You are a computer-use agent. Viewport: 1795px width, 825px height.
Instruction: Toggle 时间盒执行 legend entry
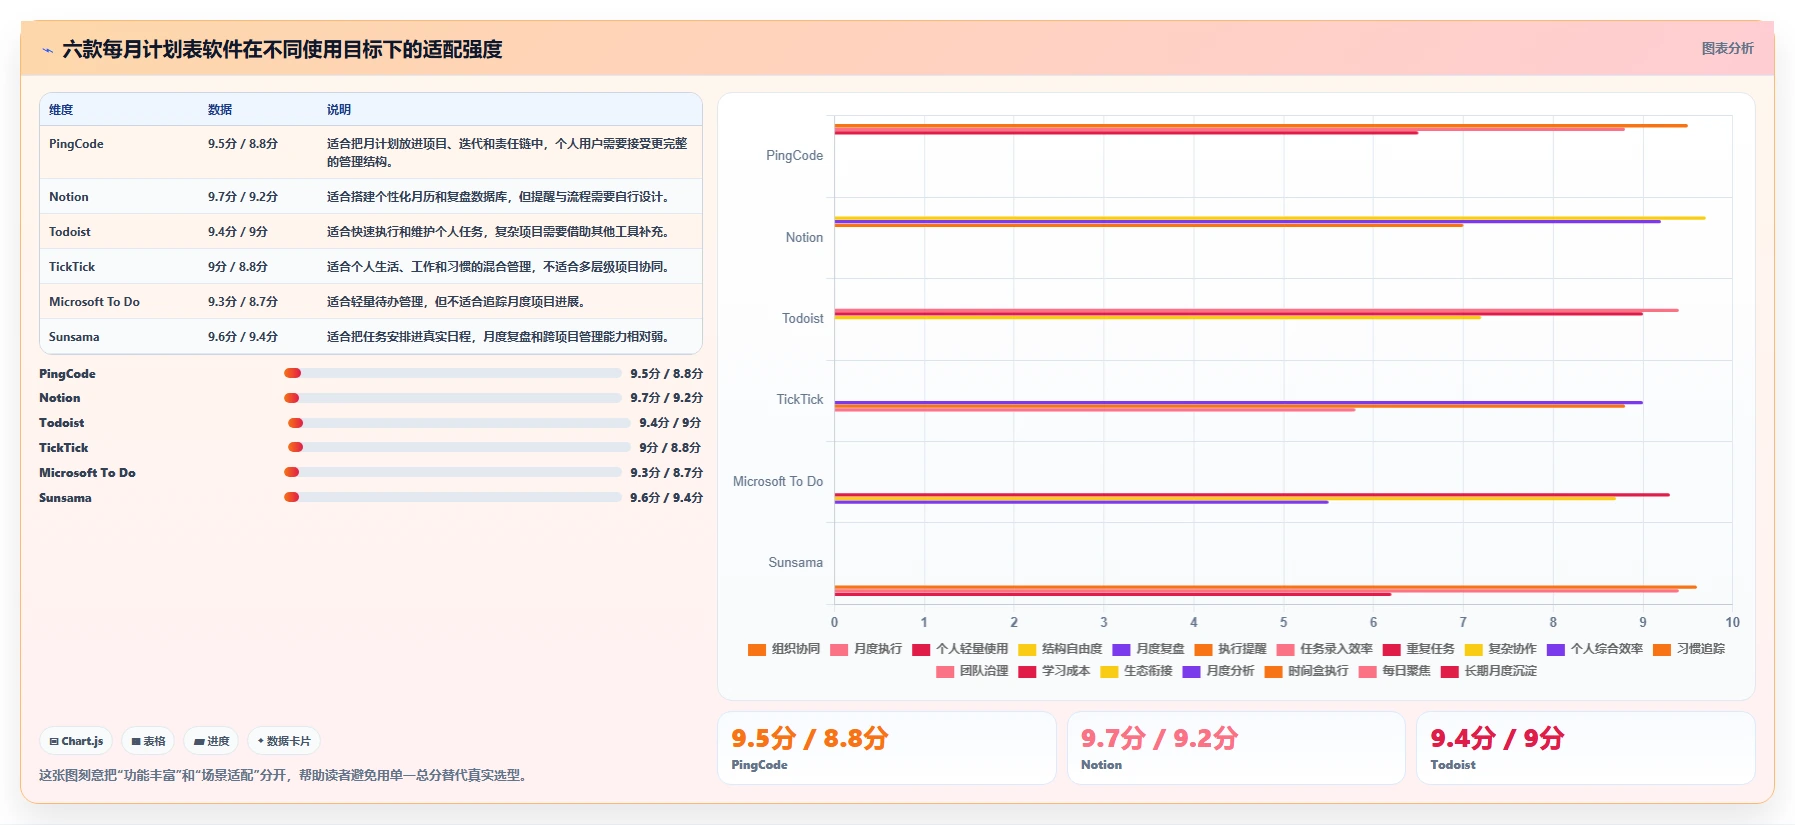(1306, 671)
